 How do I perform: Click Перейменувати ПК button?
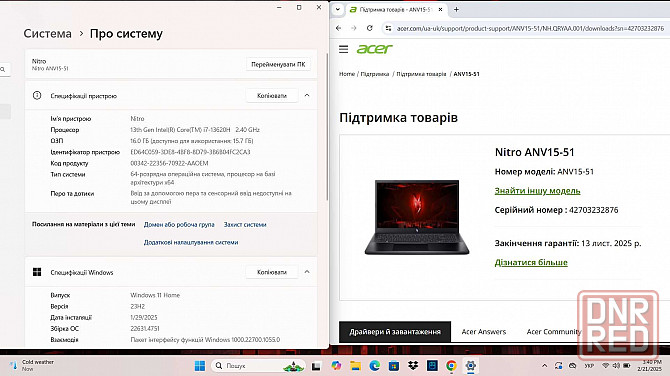coord(278,65)
